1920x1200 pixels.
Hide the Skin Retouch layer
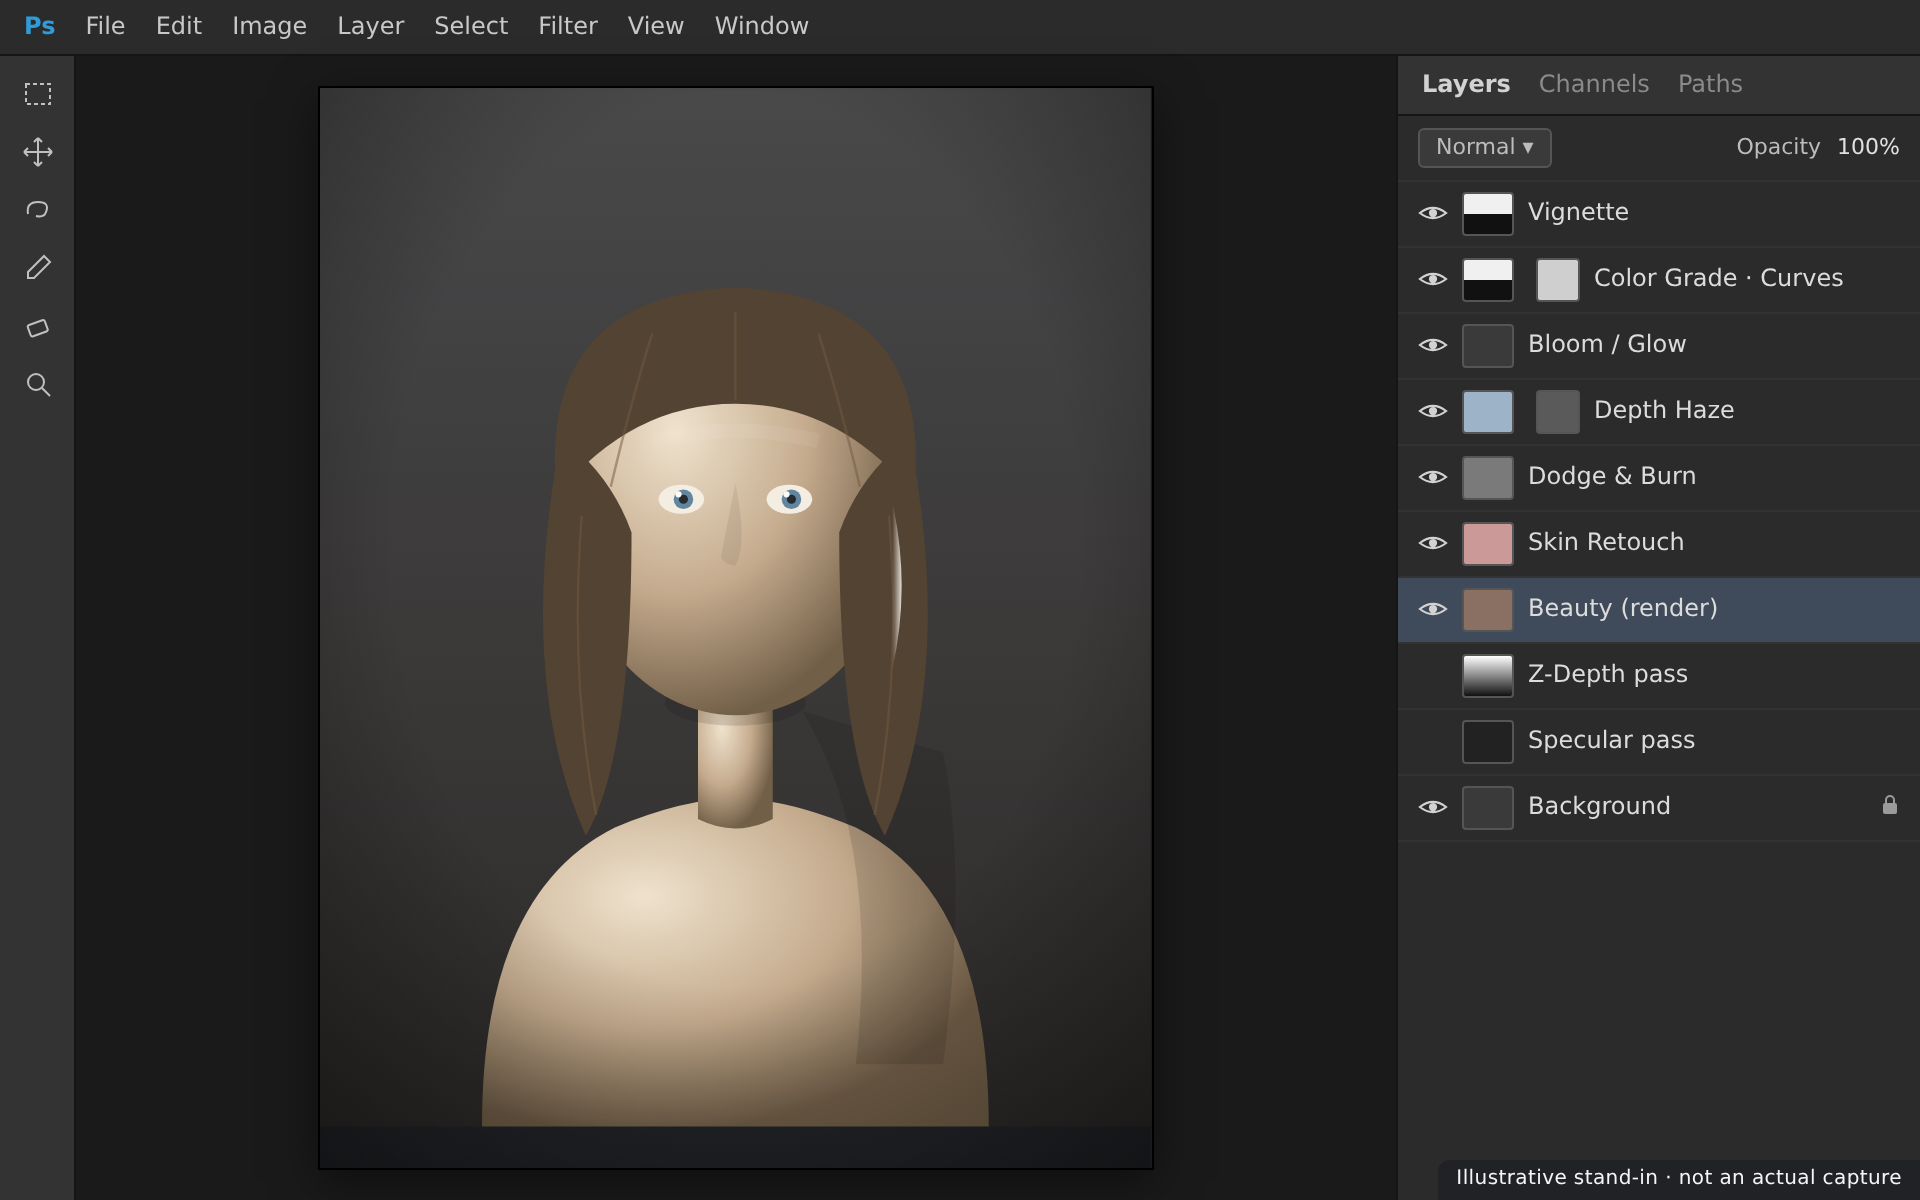pyautogui.click(x=1433, y=543)
